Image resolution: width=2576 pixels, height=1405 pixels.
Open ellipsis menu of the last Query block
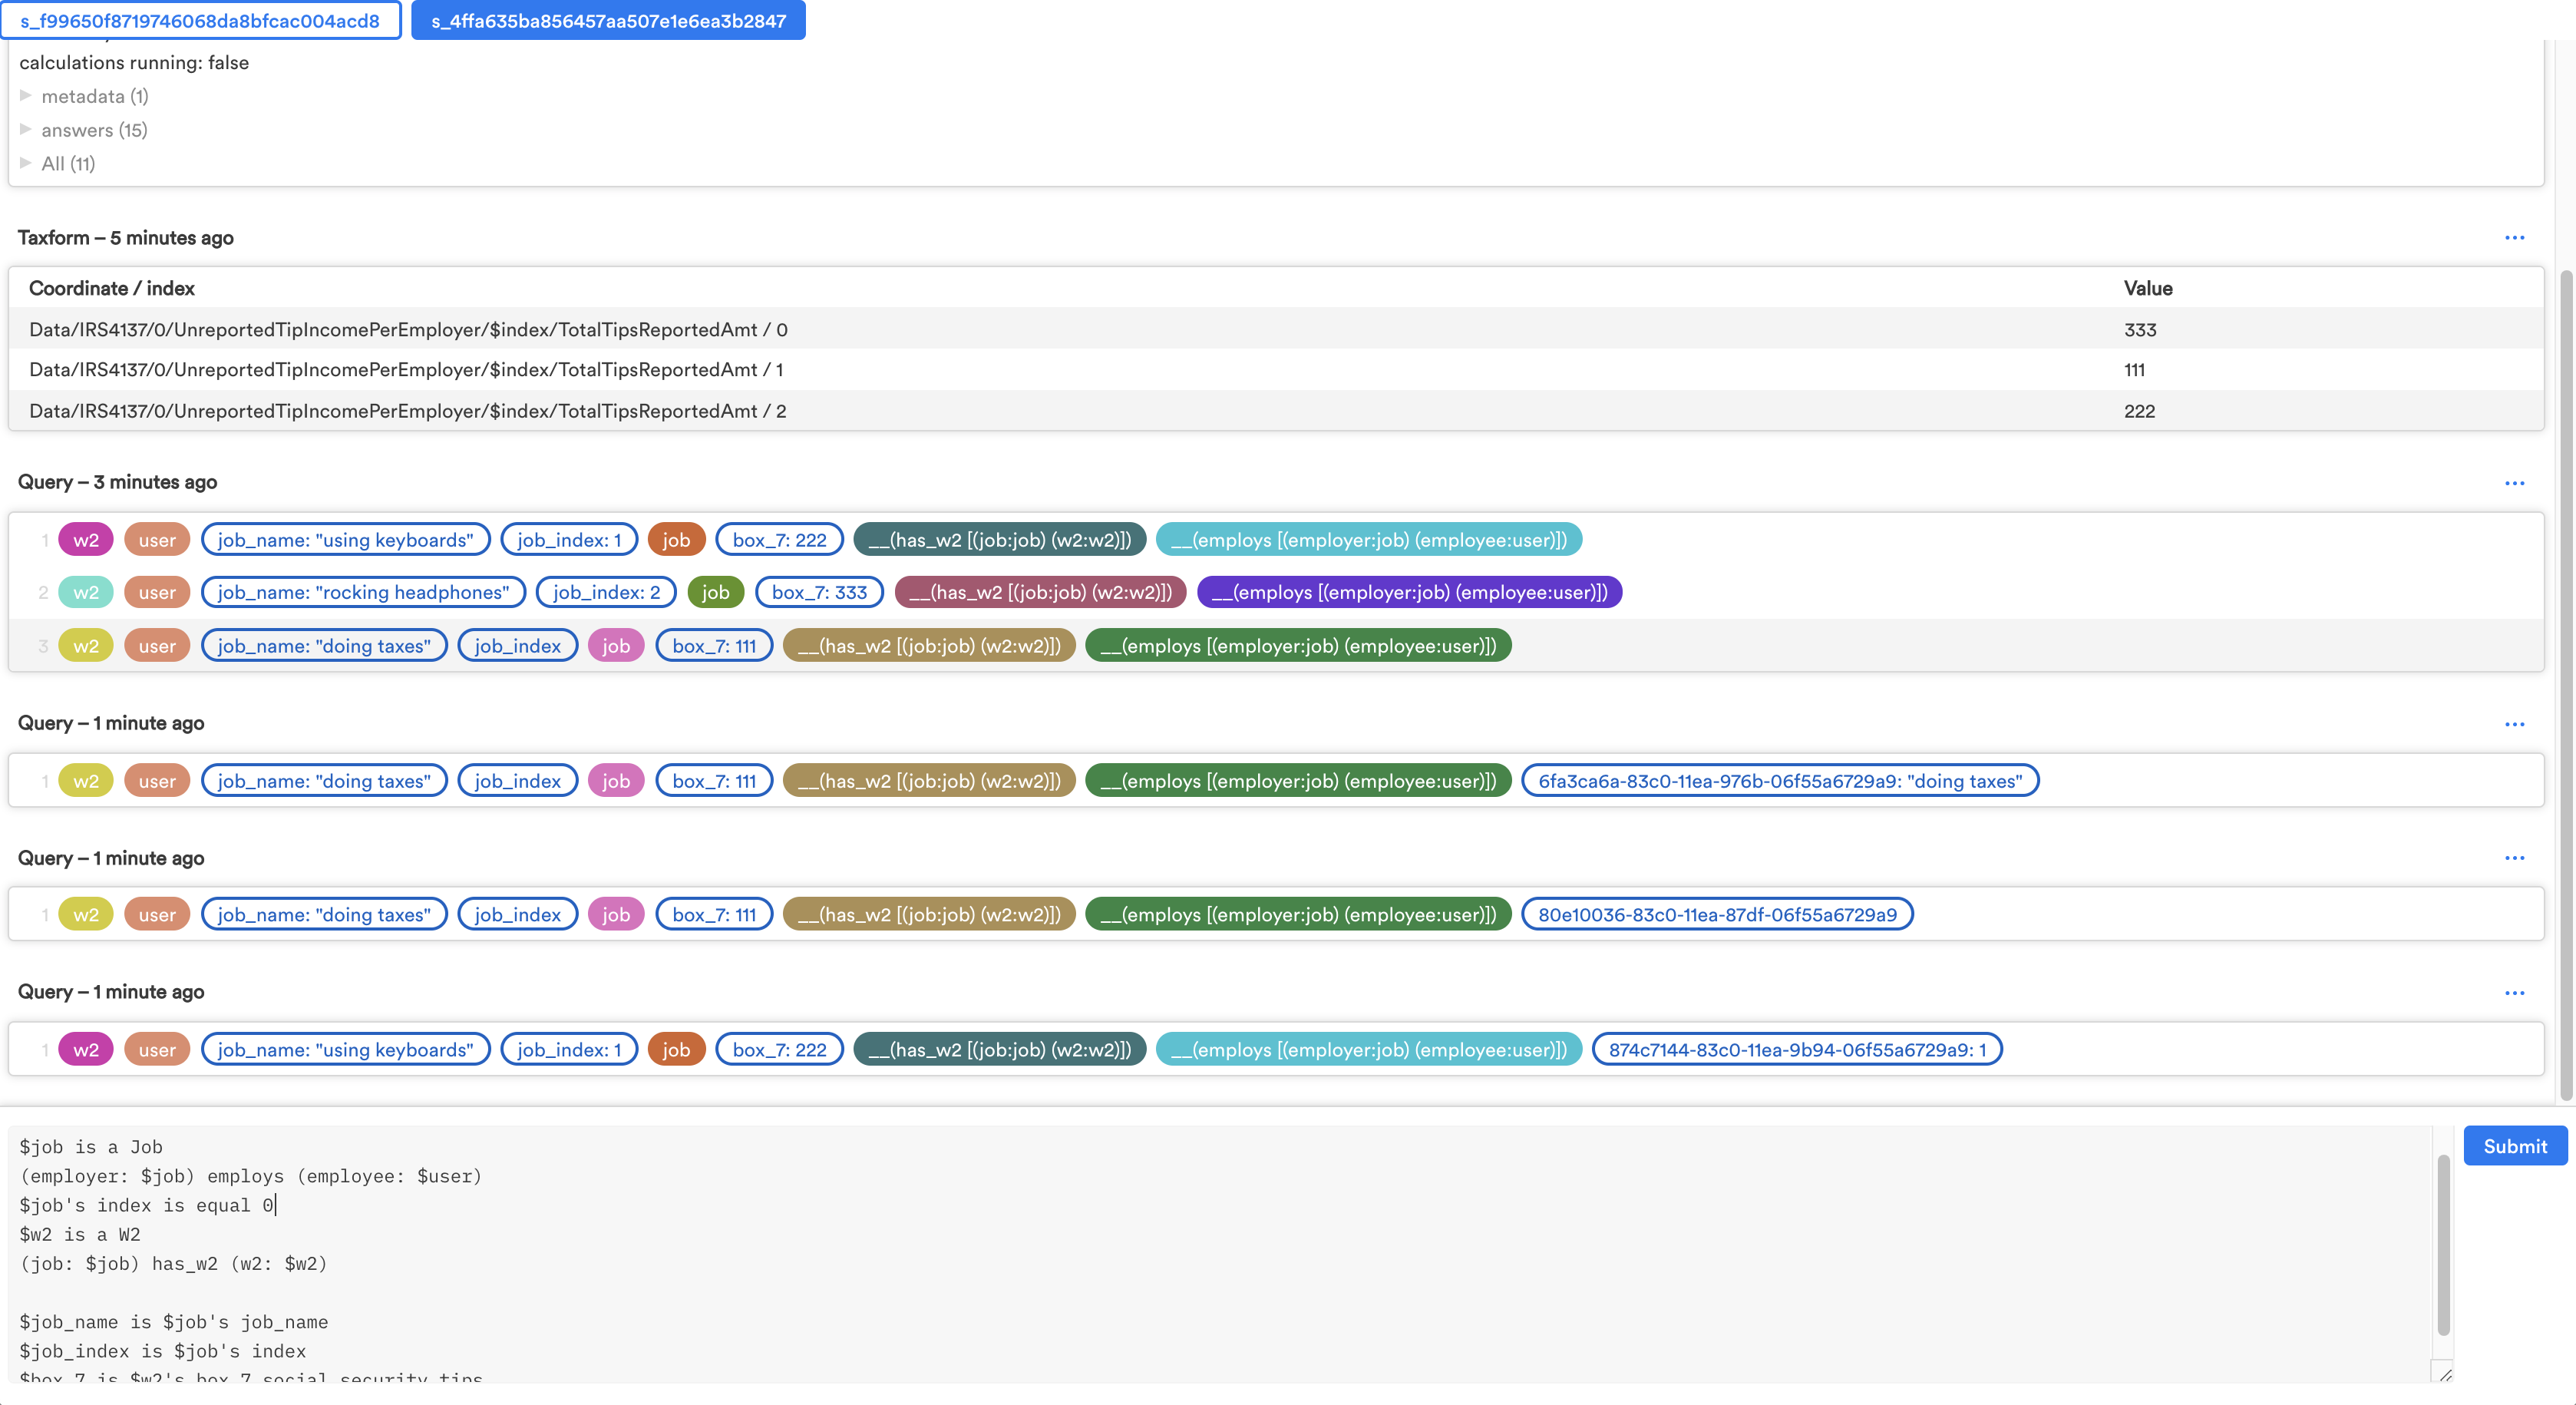tap(2514, 993)
